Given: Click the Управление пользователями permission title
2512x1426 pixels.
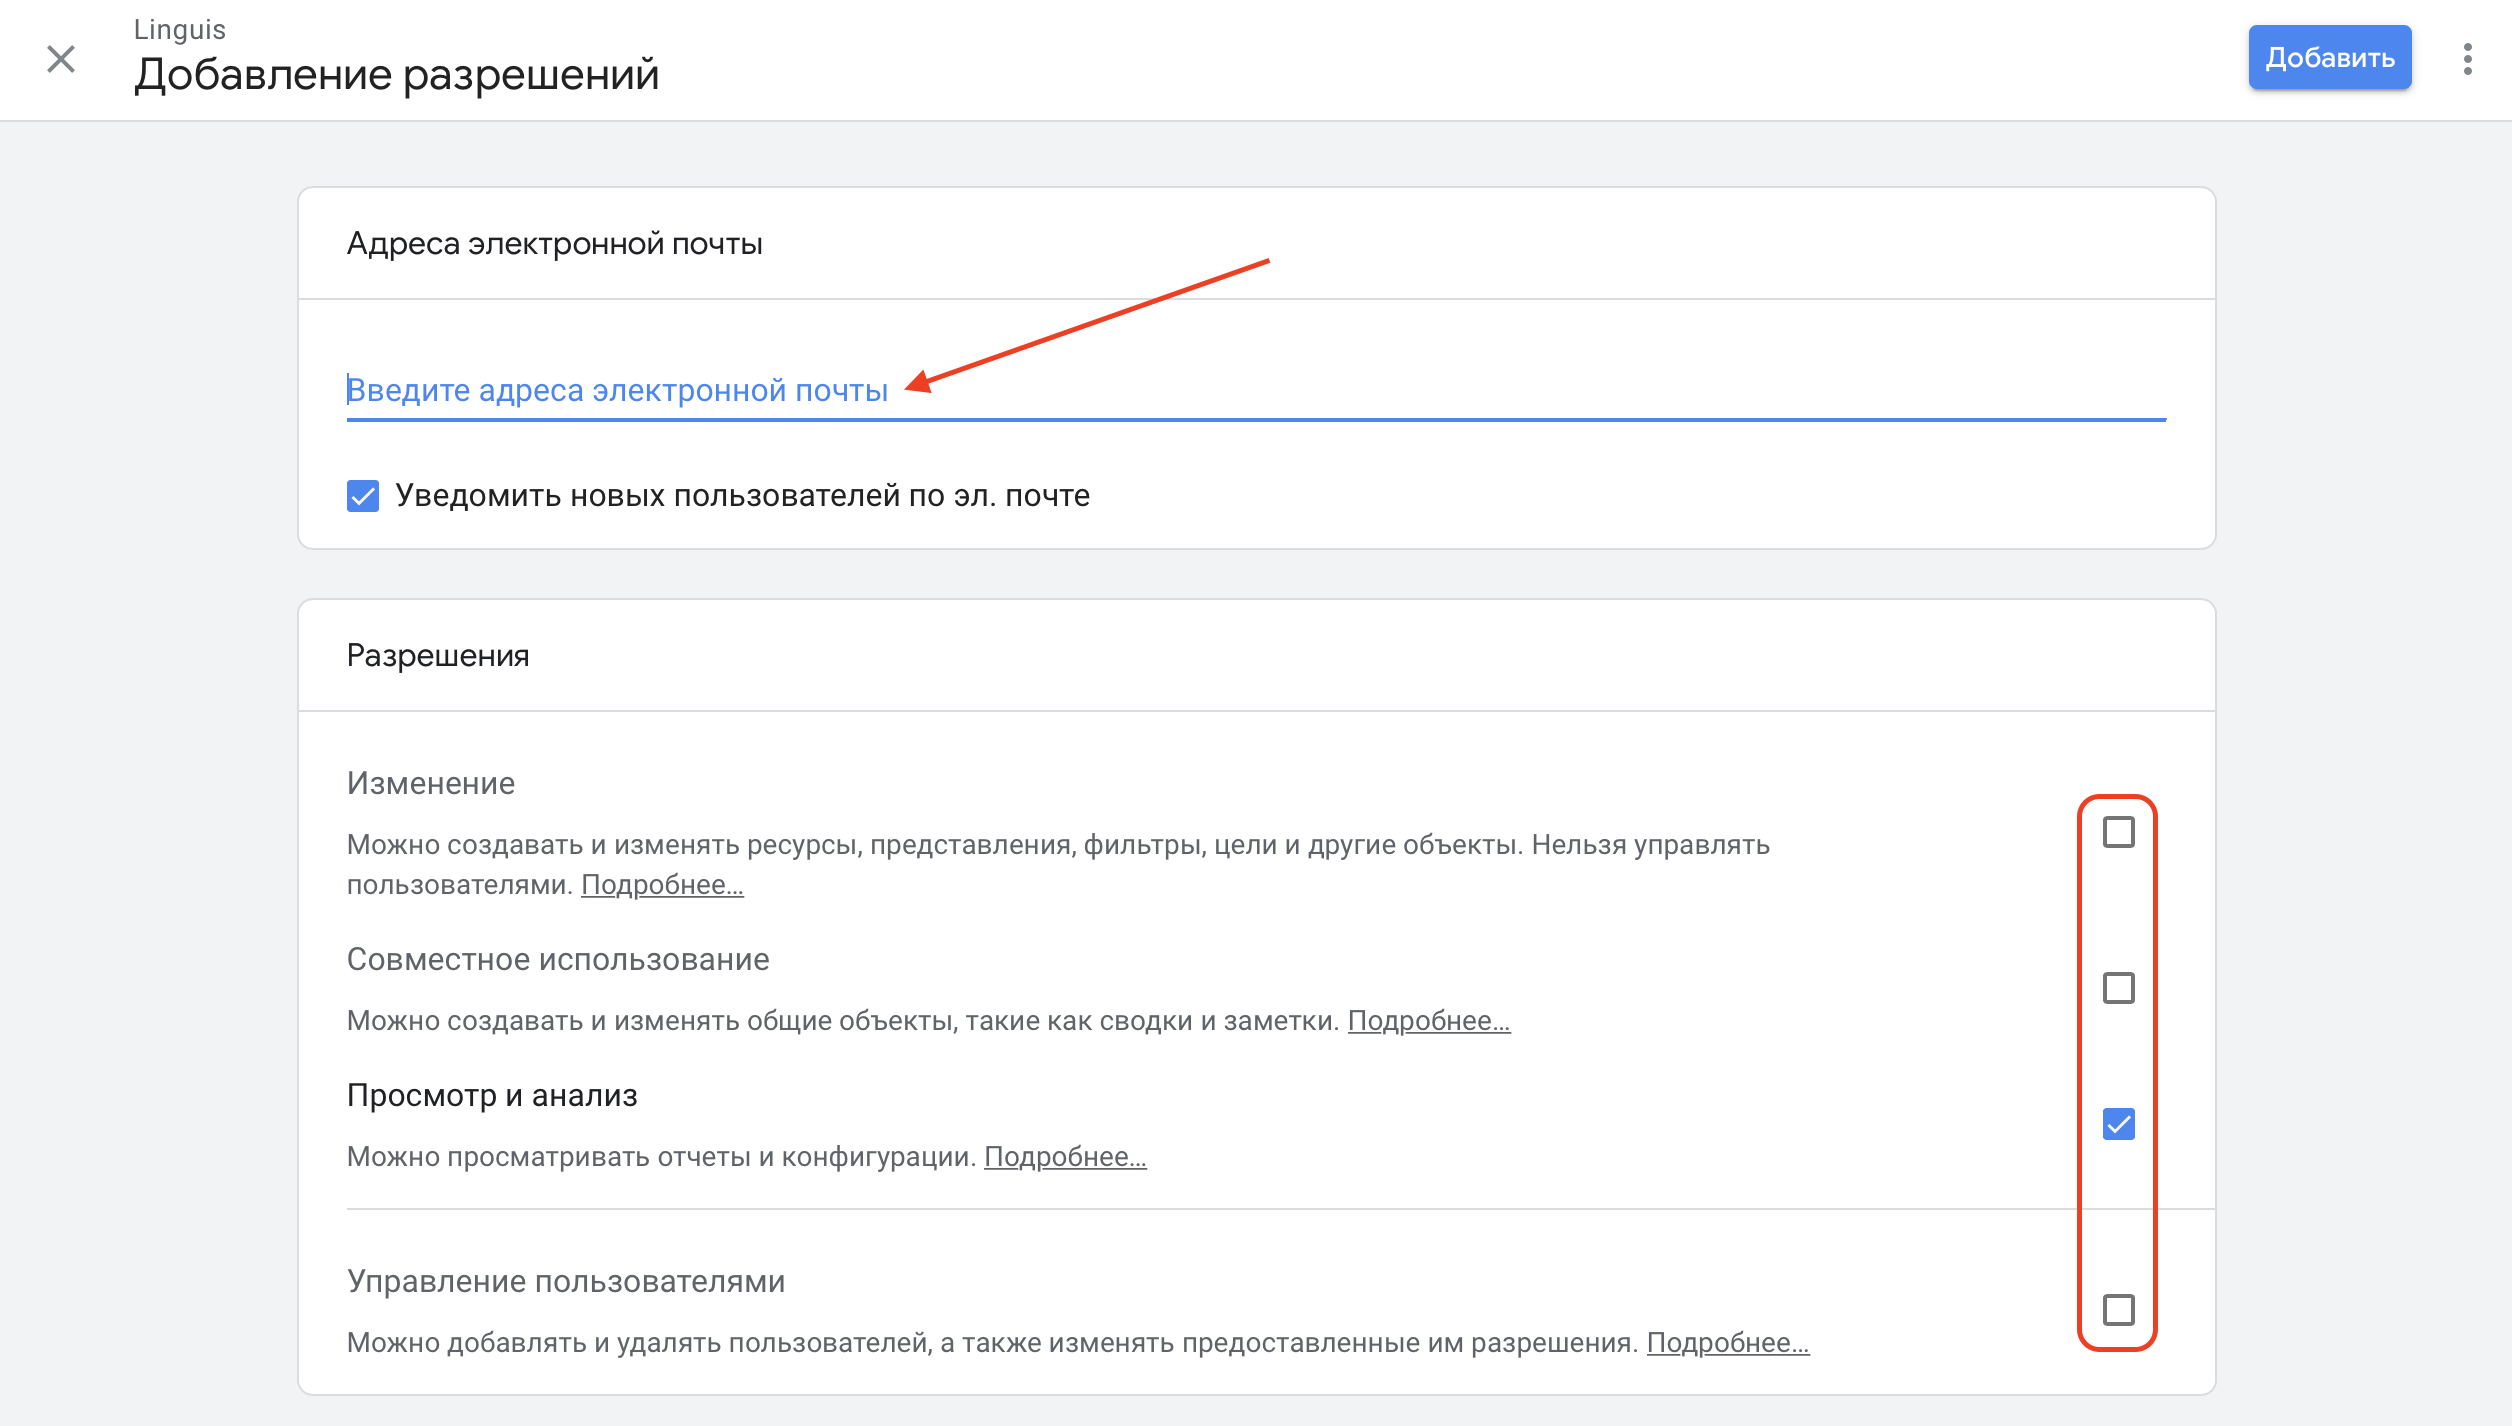Looking at the screenshot, I should click(566, 1282).
